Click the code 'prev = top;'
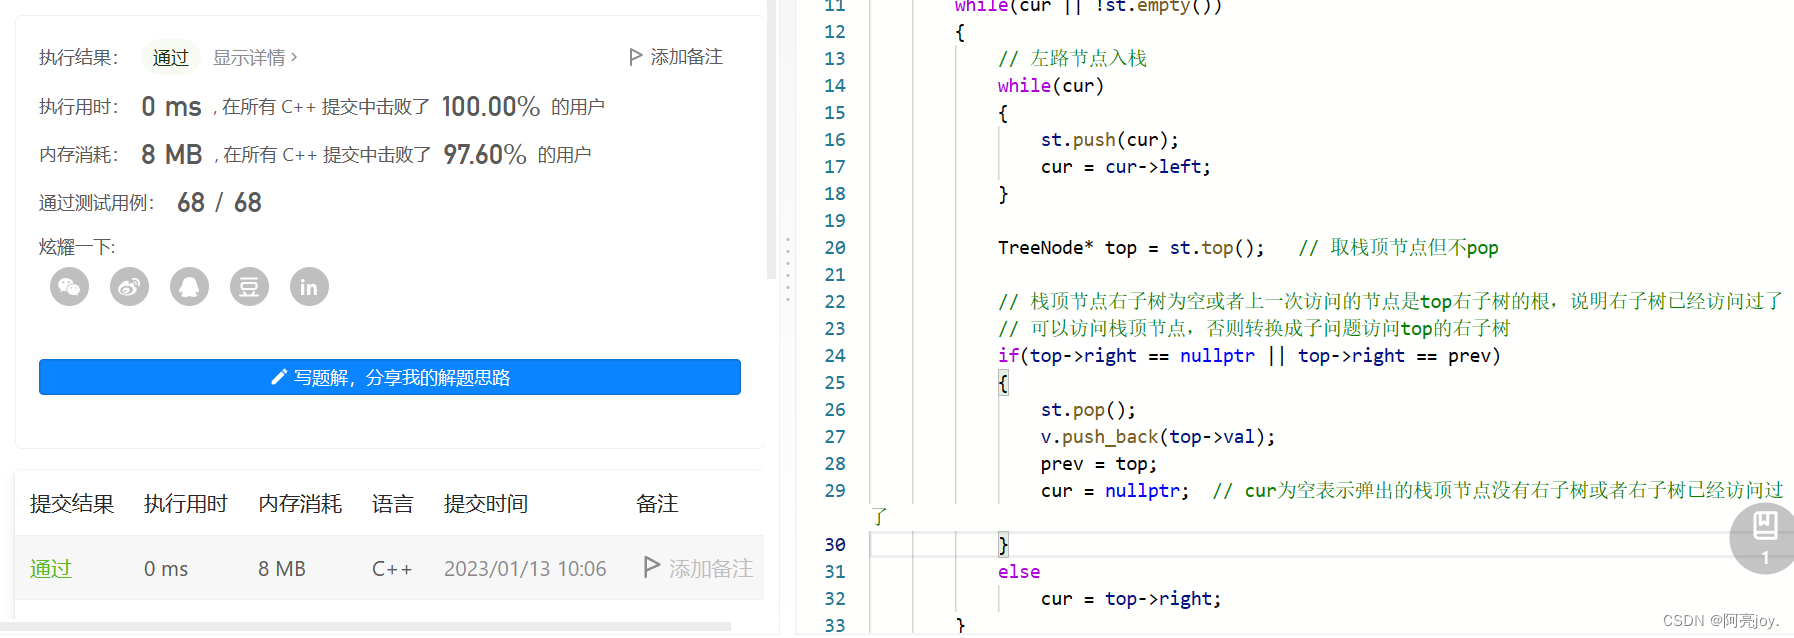1794x638 pixels. click(x=1099, y=463)
